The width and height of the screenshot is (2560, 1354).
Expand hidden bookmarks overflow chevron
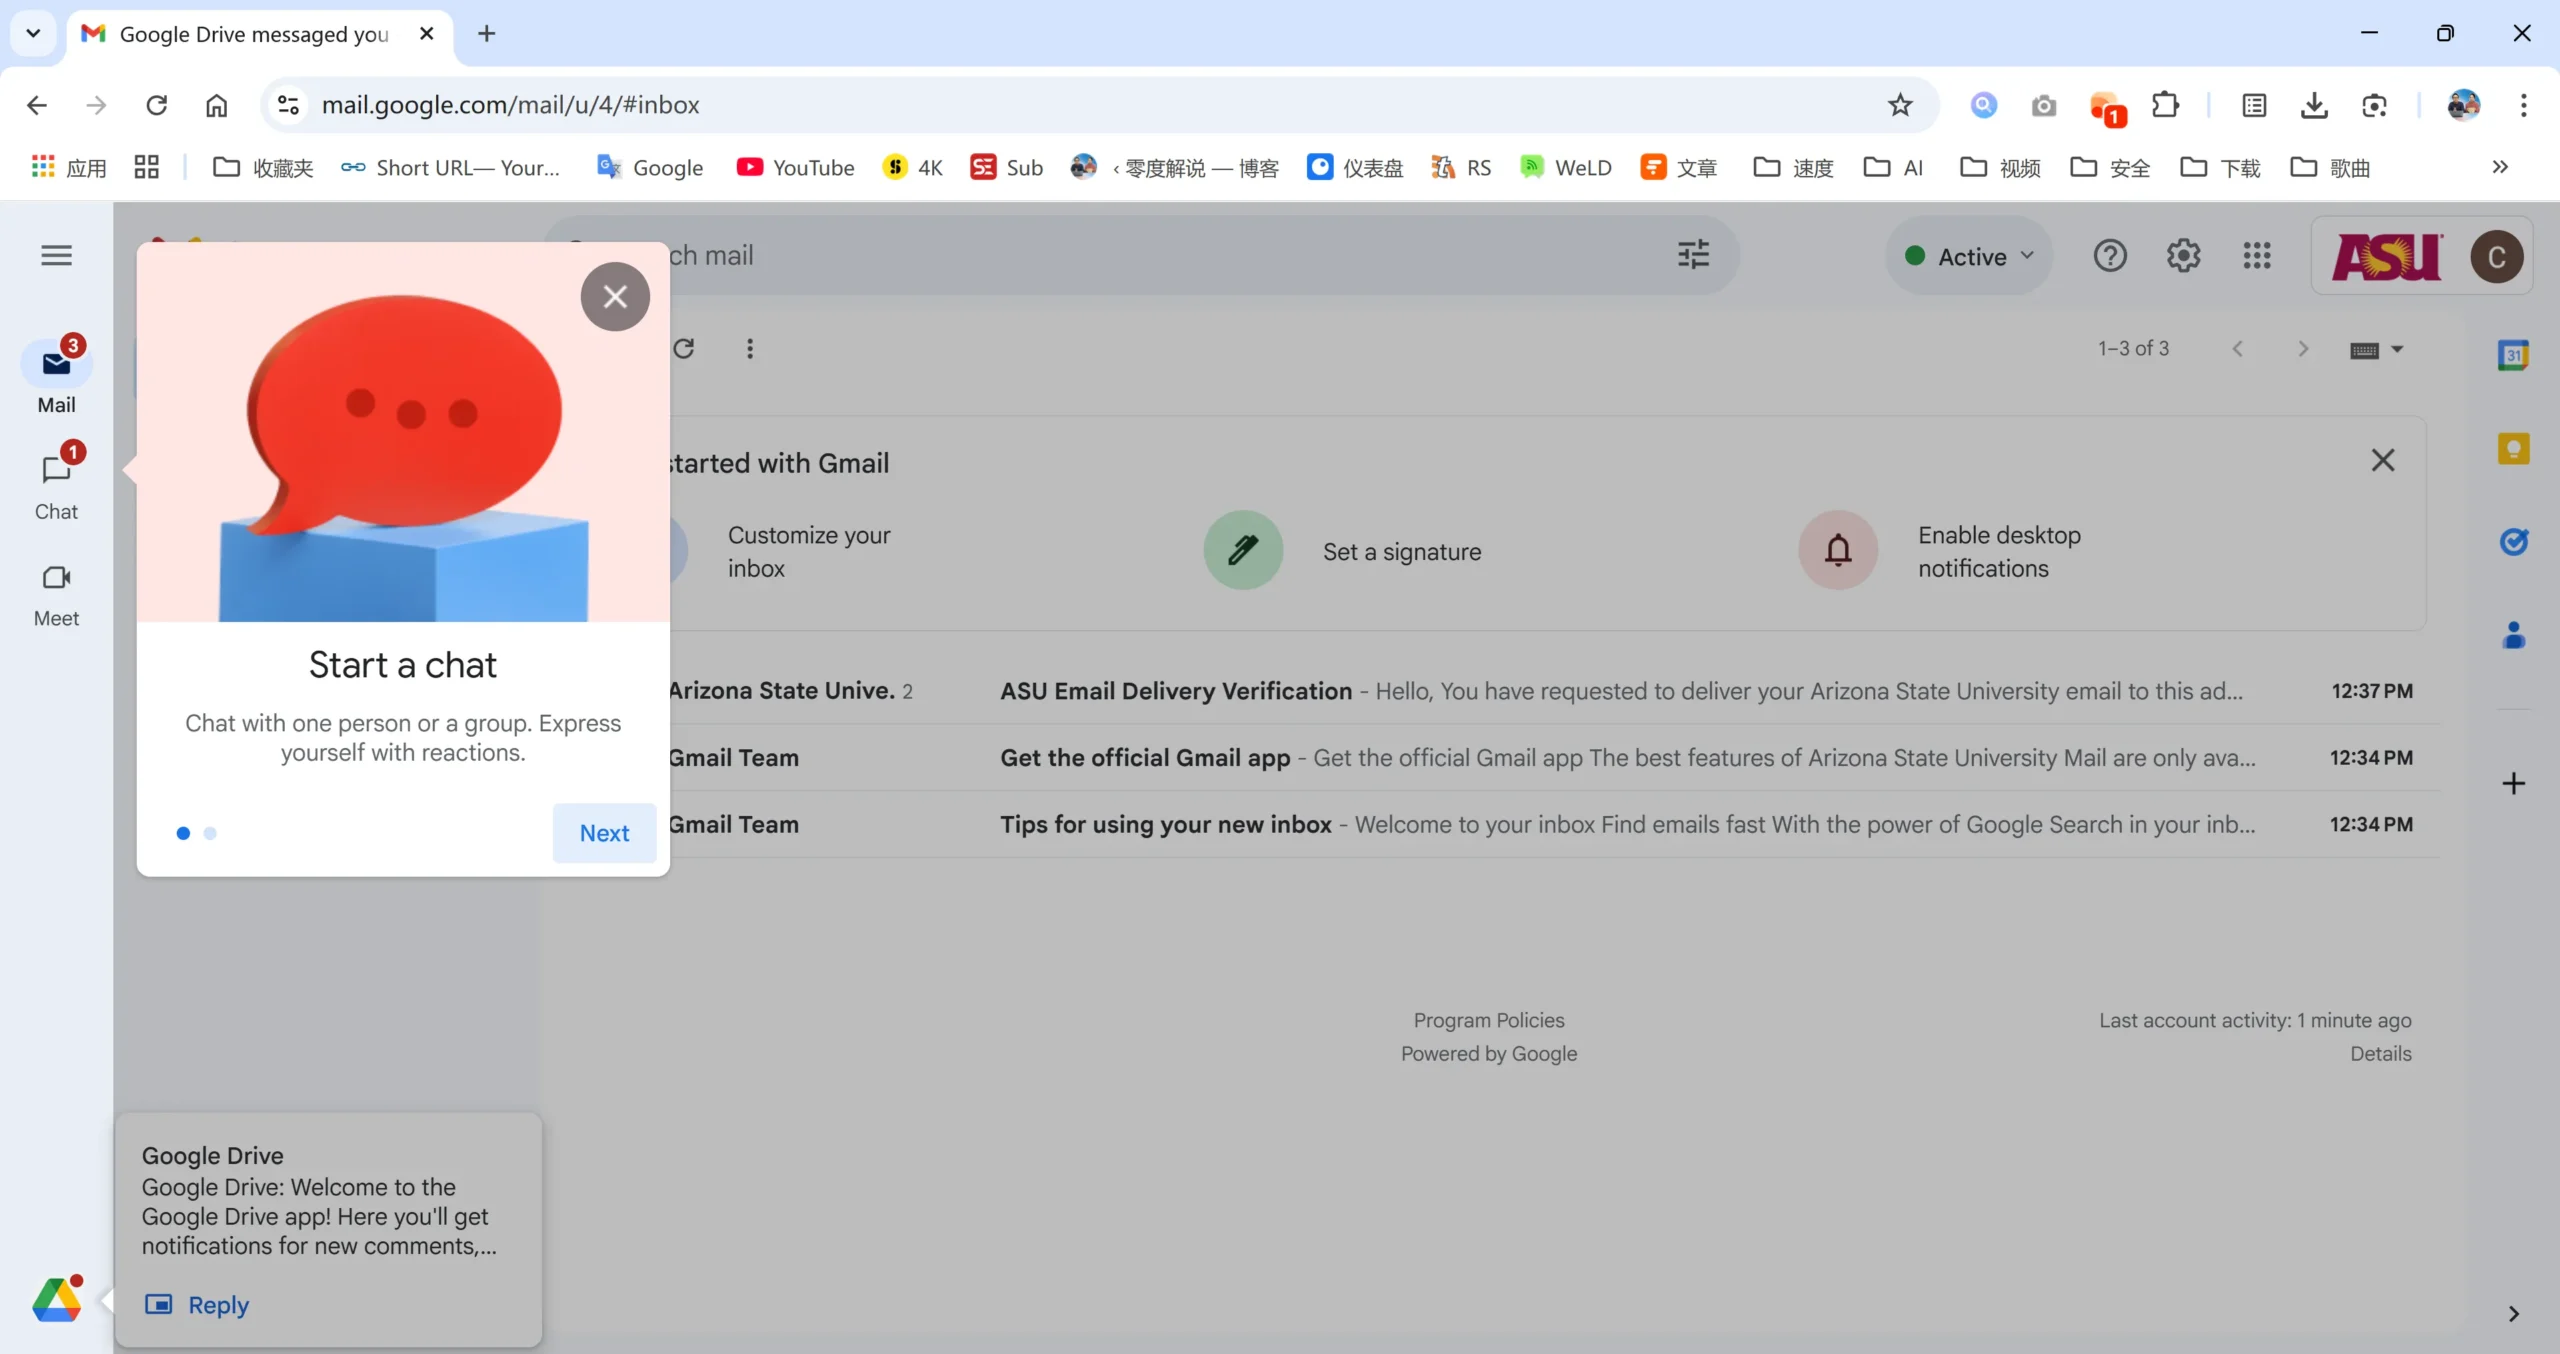click(2500, 167)
